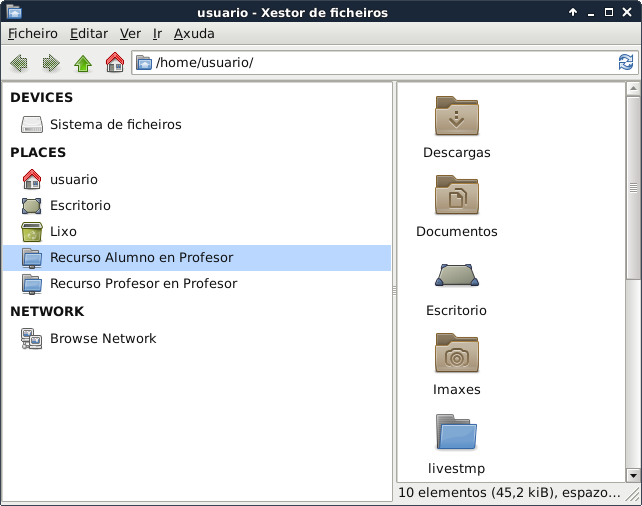Click the back arrow navigation button

tap(19, 63)
